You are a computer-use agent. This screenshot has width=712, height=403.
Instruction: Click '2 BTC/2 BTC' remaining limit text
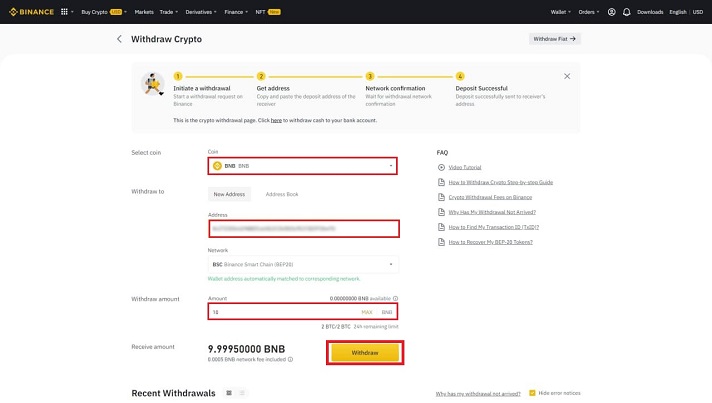pyautogui.click(x=336, y=327)
